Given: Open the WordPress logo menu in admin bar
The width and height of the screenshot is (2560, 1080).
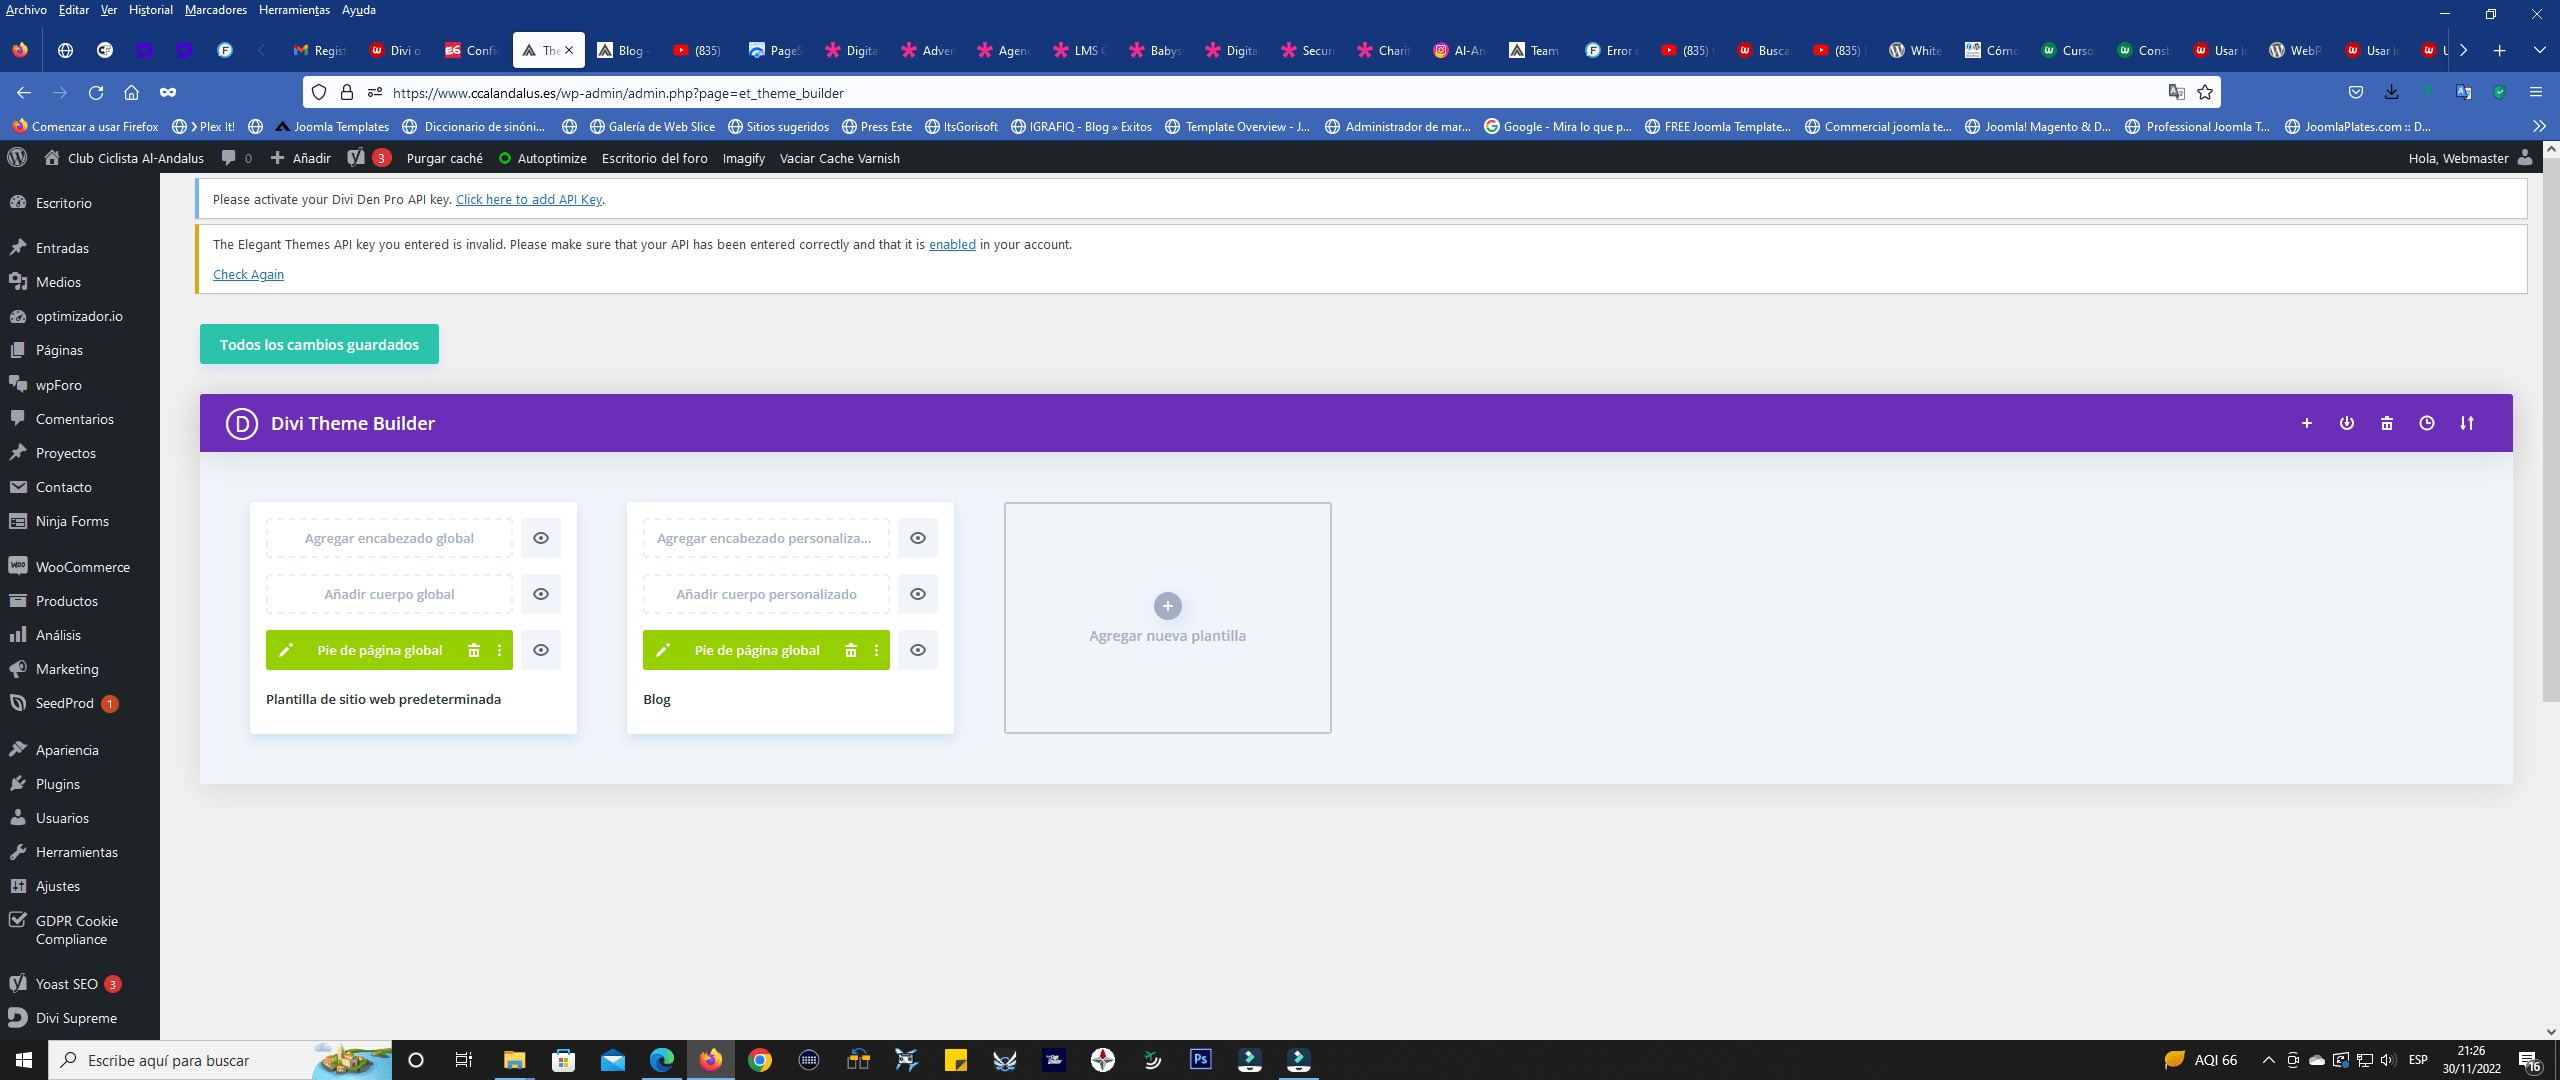Looking at the screenshot, I should [17, 158].
